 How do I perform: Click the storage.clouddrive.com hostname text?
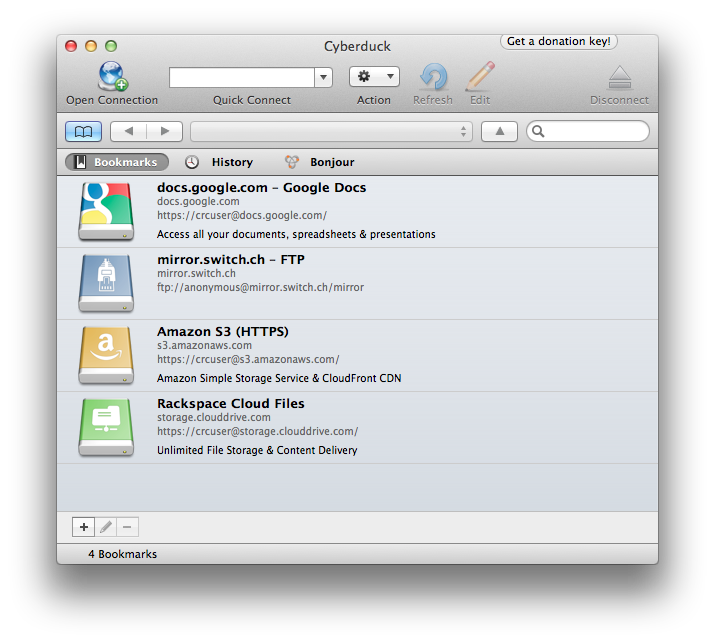(214, 417)
